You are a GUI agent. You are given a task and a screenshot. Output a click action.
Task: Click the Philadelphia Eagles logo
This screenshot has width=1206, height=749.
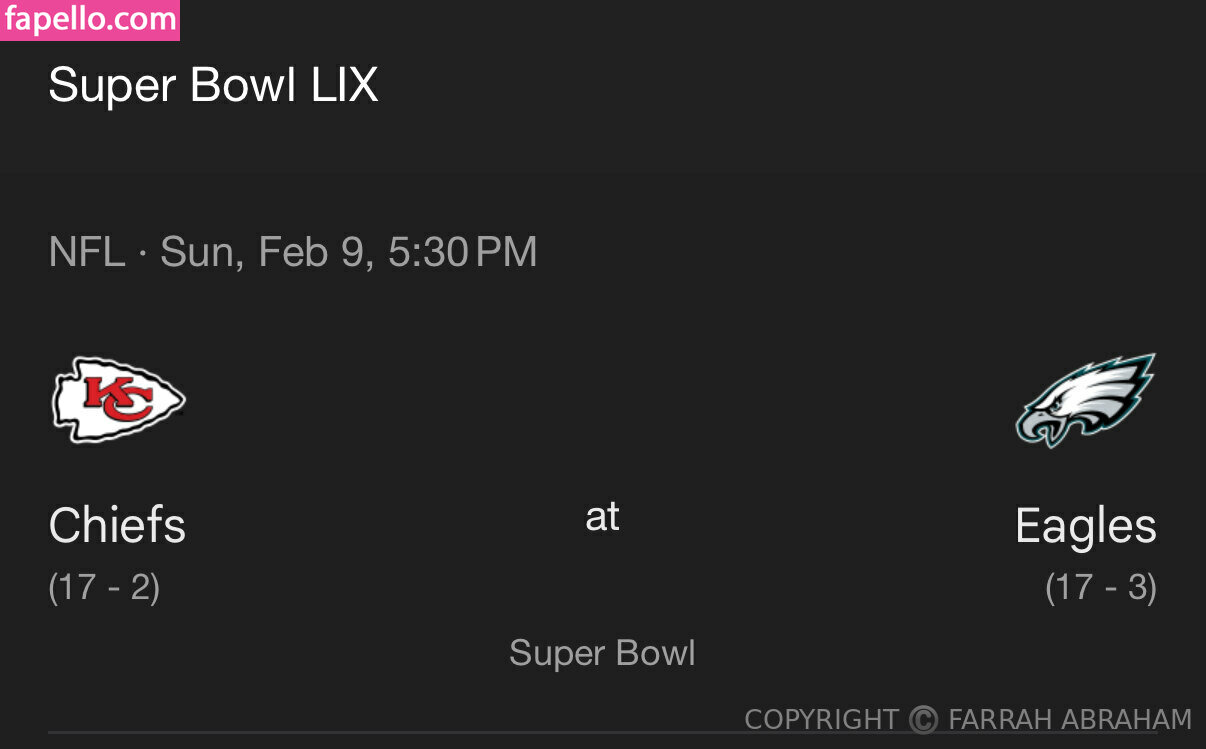(1086, 400)
